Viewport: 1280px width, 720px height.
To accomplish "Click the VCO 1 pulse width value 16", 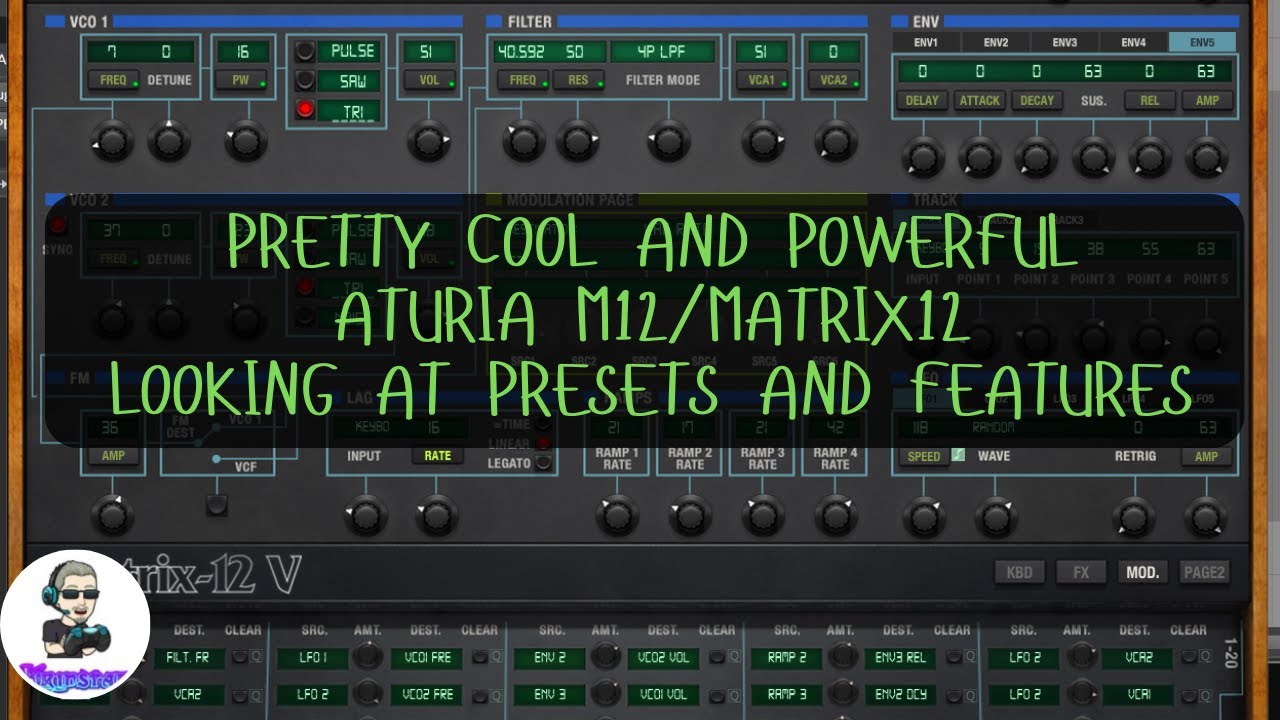I will click(x=241, y=51).
